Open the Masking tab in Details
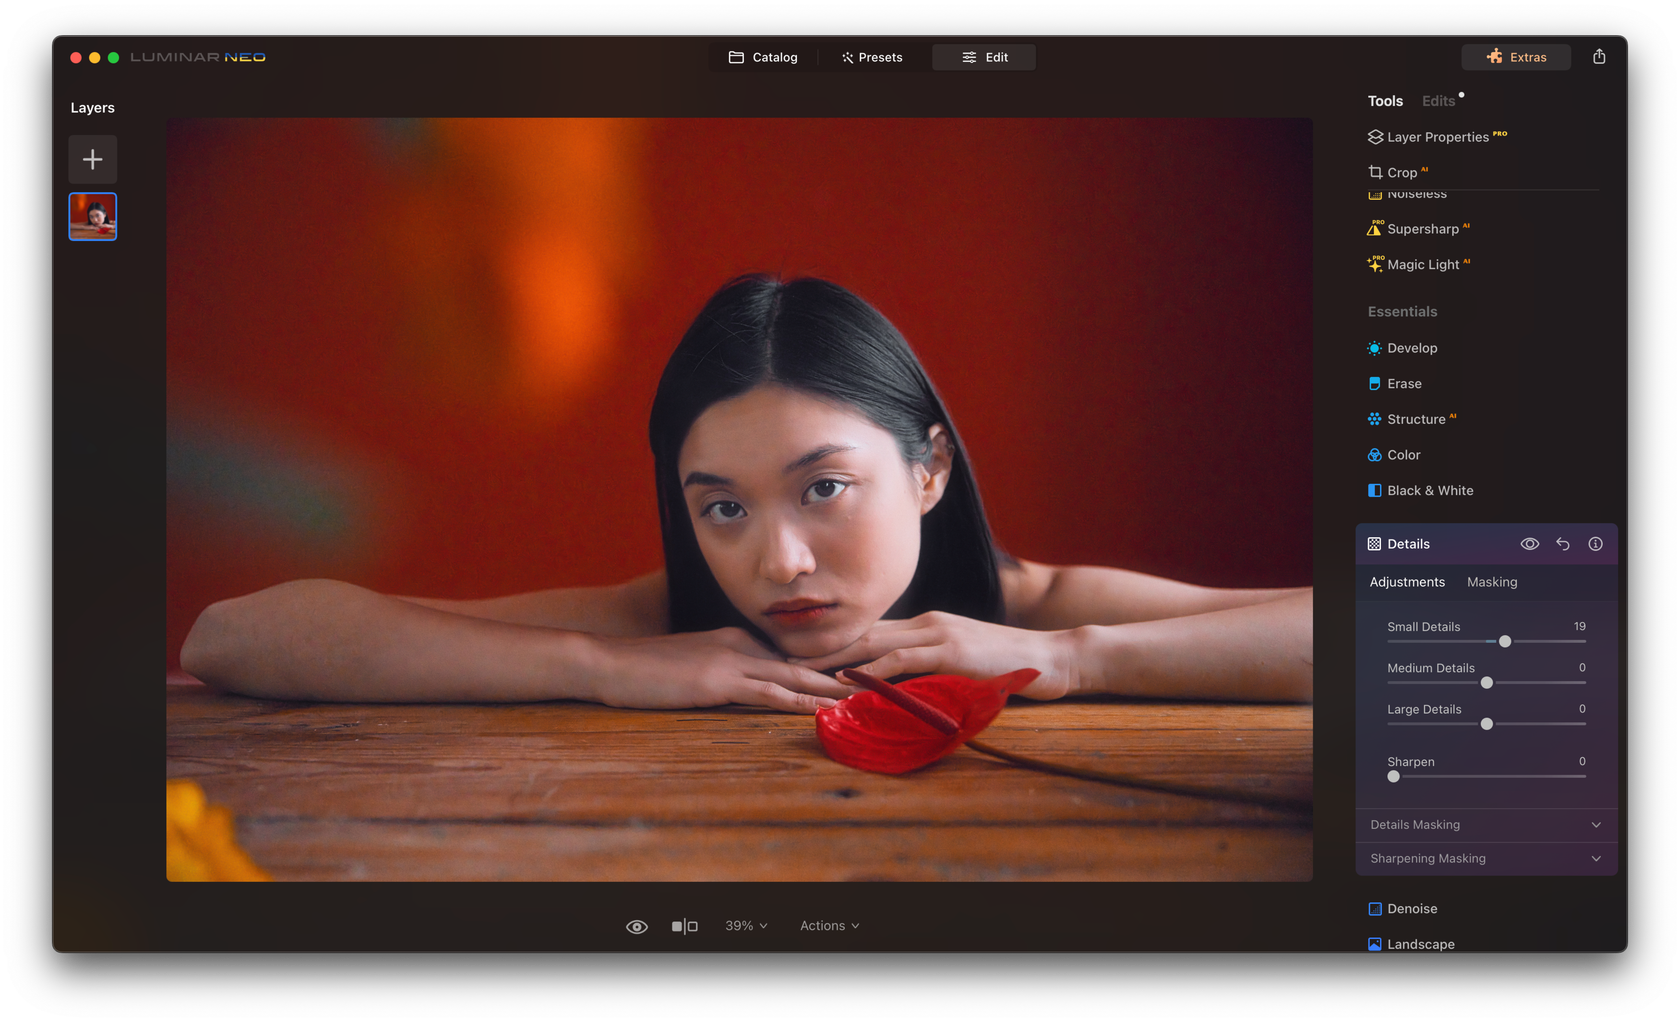Screen dimensions: 1680x1022 pyautogui.click(x=1492, y=581)
